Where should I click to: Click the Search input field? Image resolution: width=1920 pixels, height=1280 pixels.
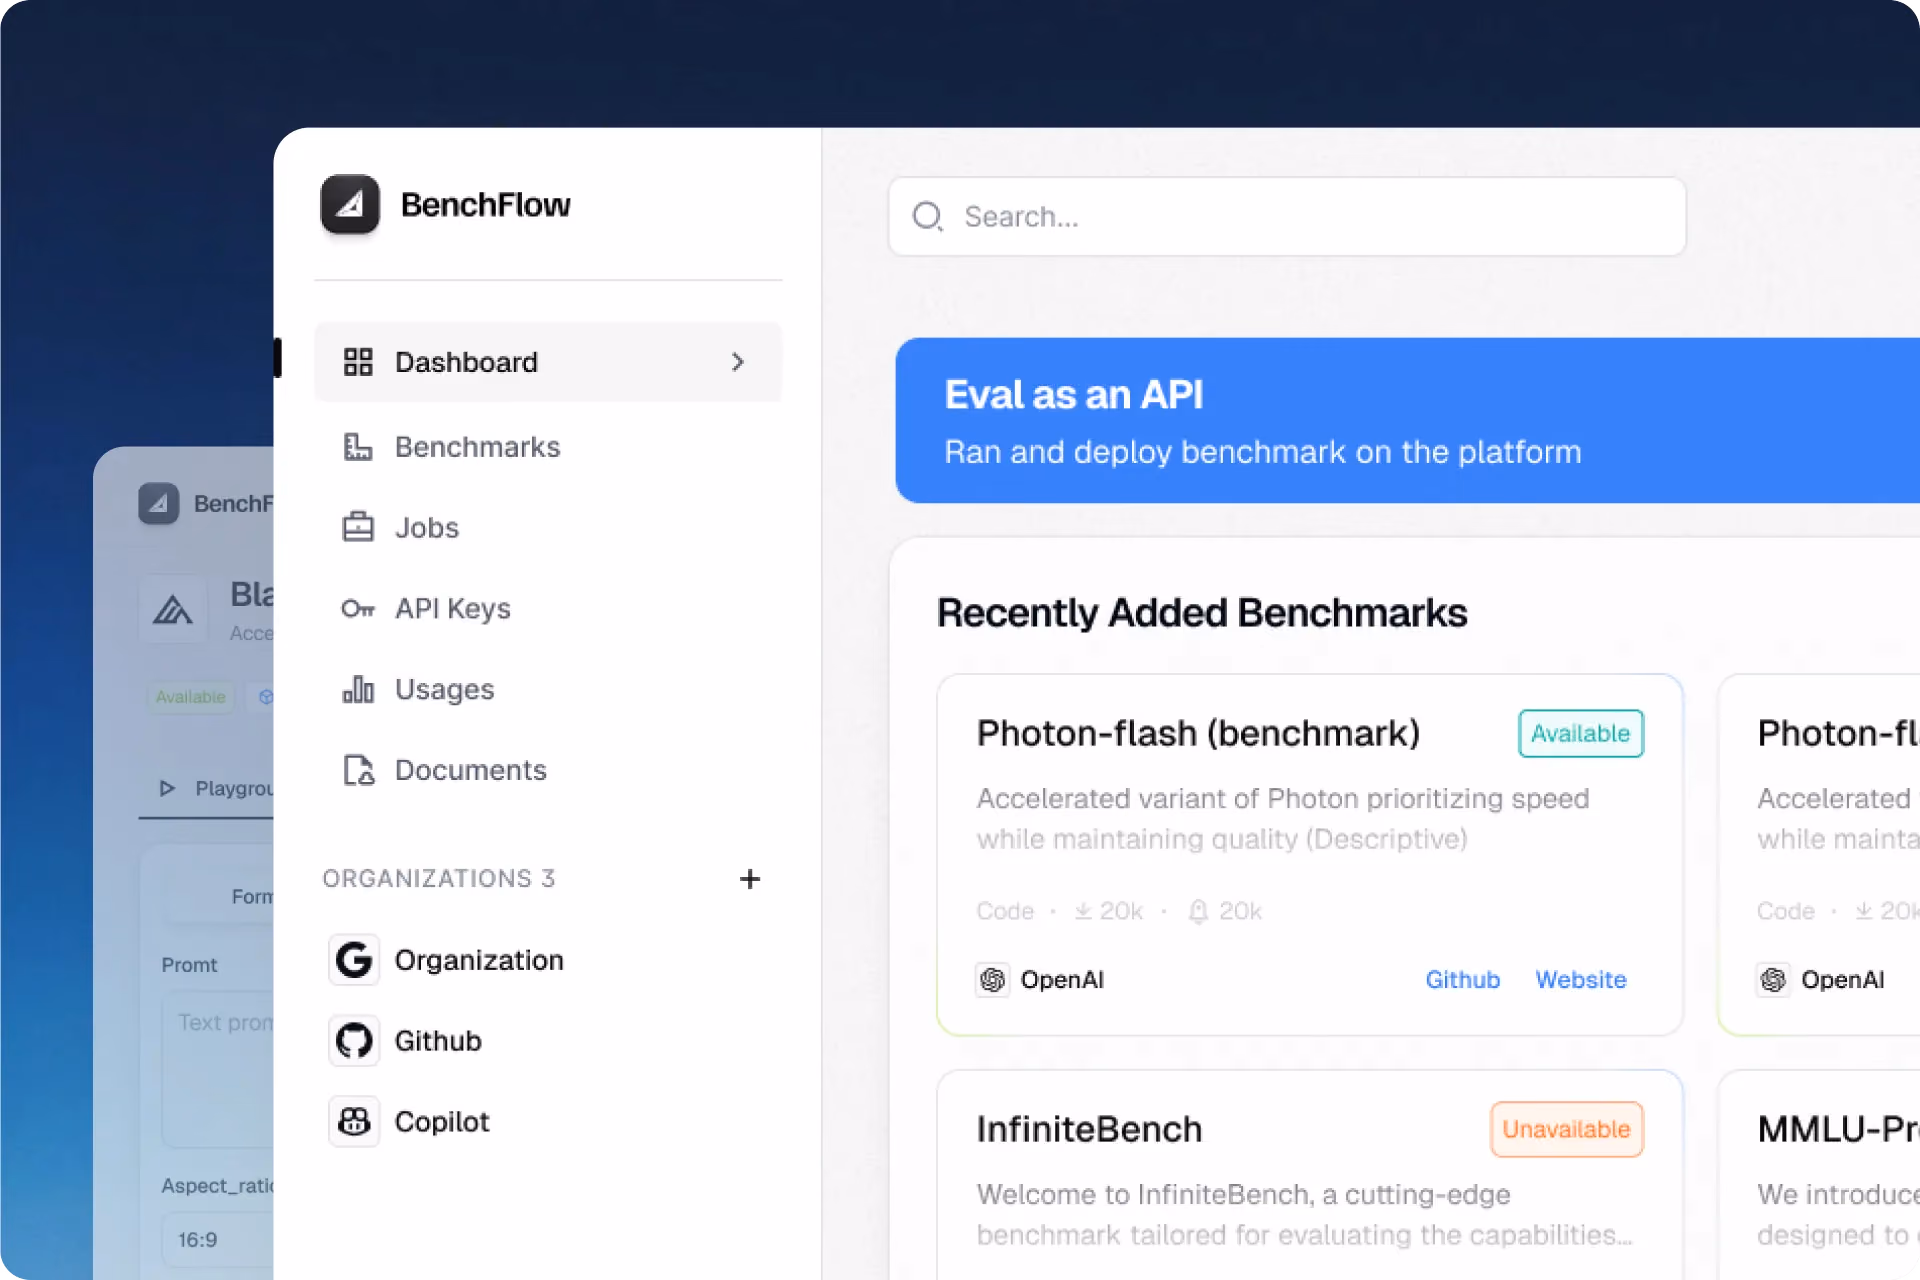[1287, 216]
